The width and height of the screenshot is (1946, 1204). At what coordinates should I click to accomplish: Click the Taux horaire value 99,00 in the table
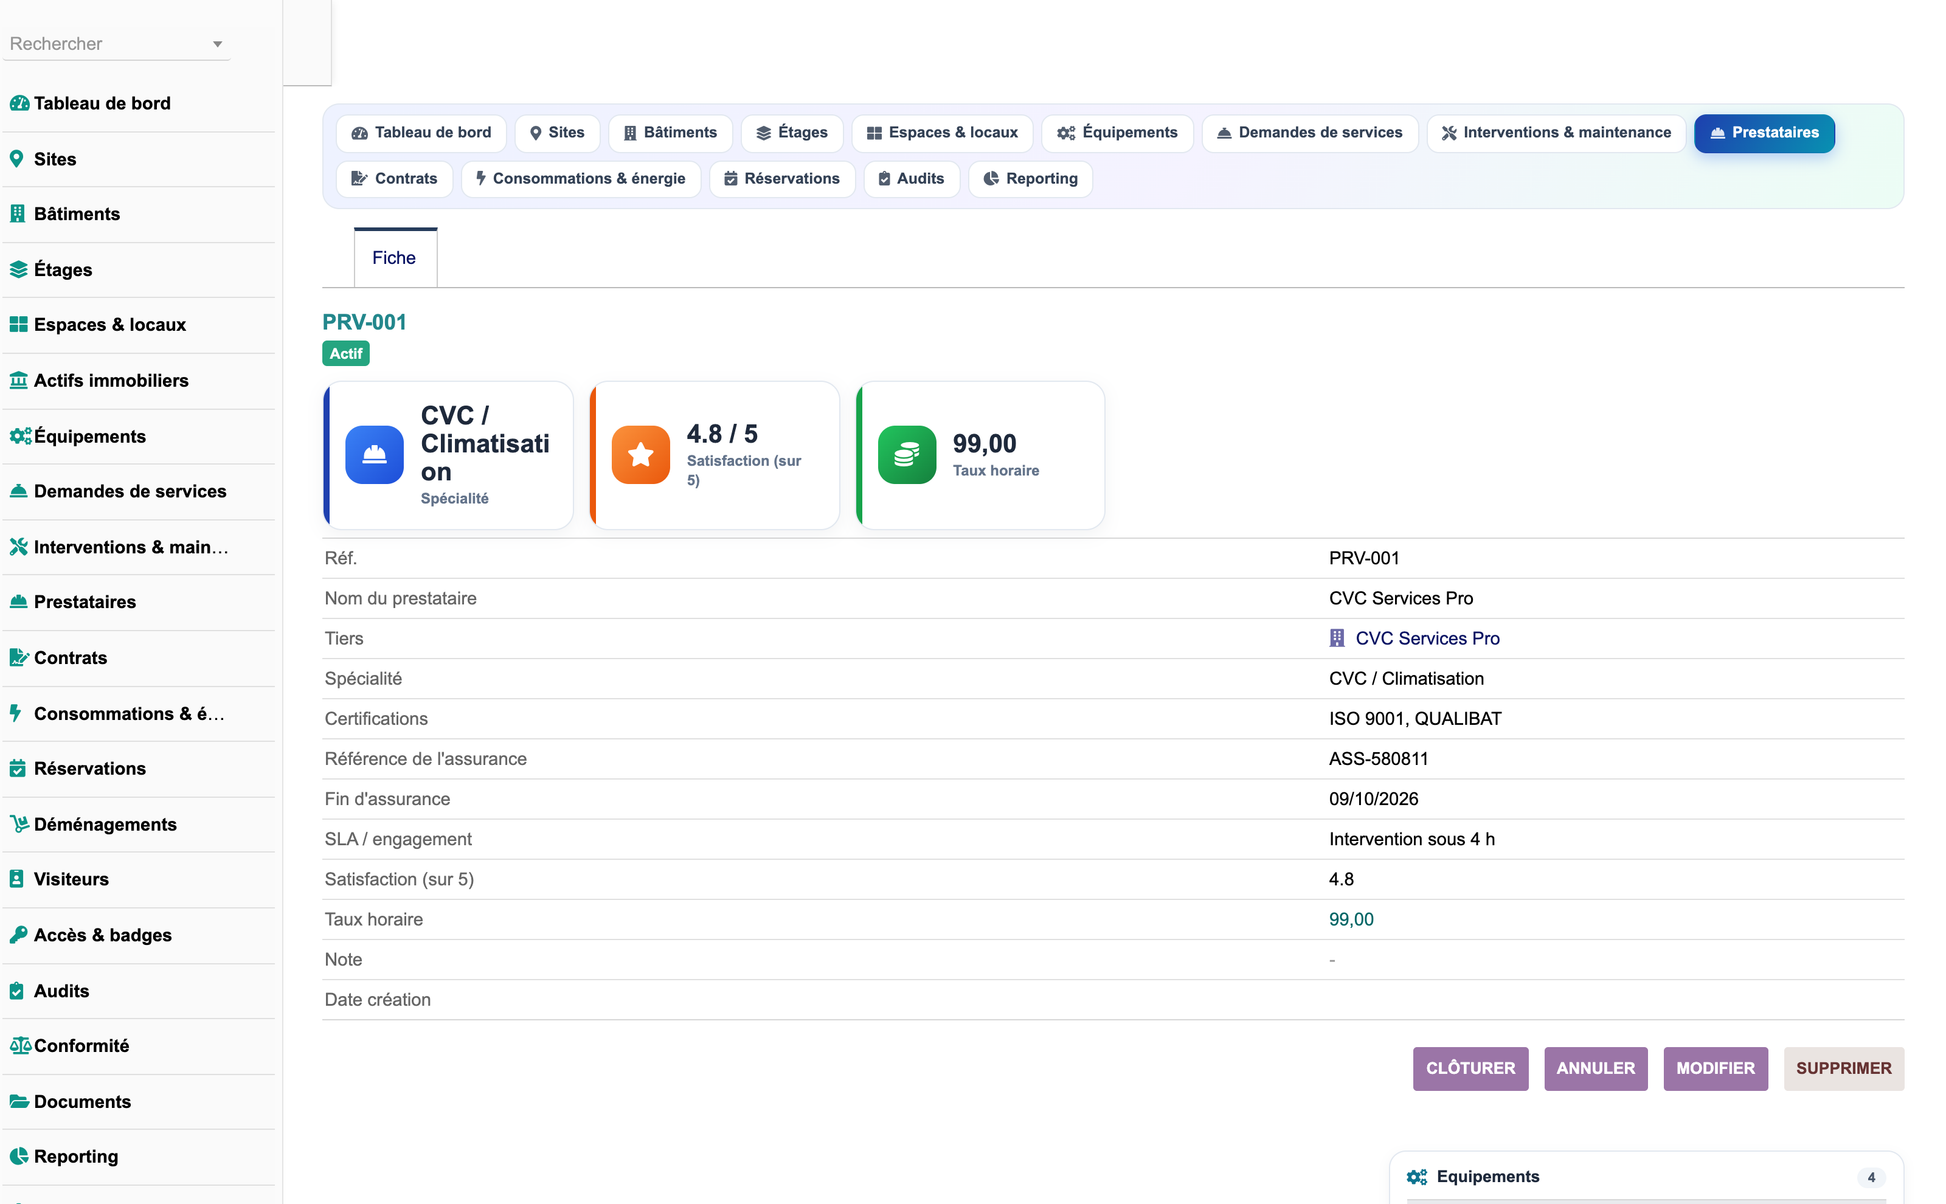pos(1351,919)
